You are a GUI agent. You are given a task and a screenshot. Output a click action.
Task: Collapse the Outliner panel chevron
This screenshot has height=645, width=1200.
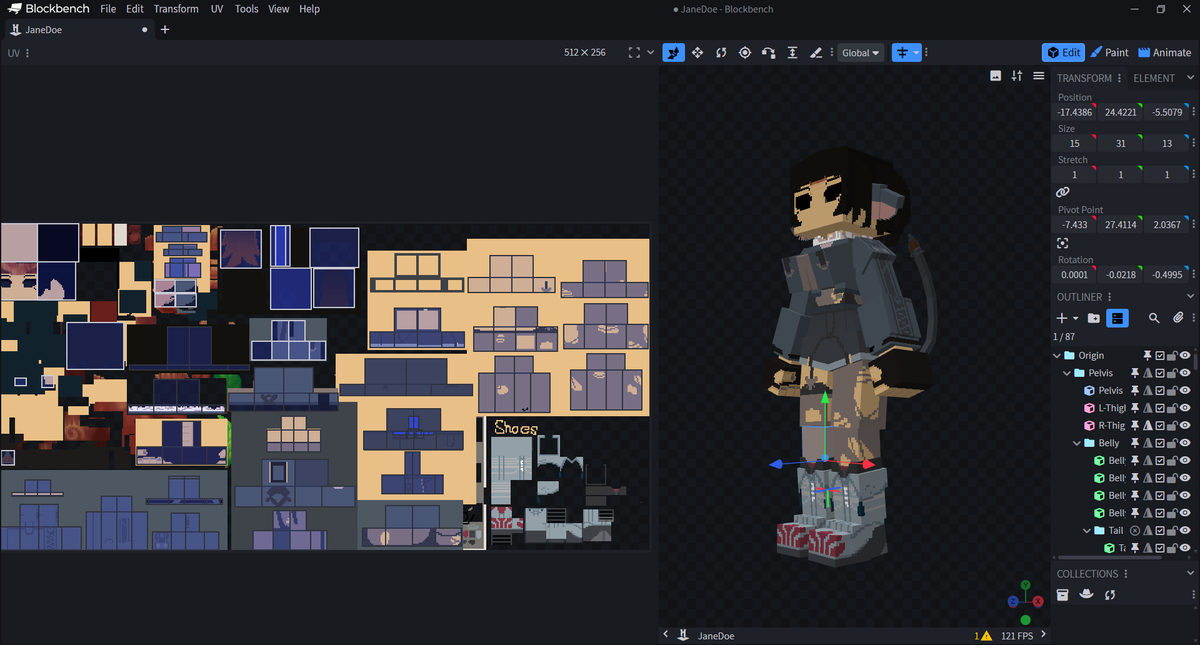1190,297
